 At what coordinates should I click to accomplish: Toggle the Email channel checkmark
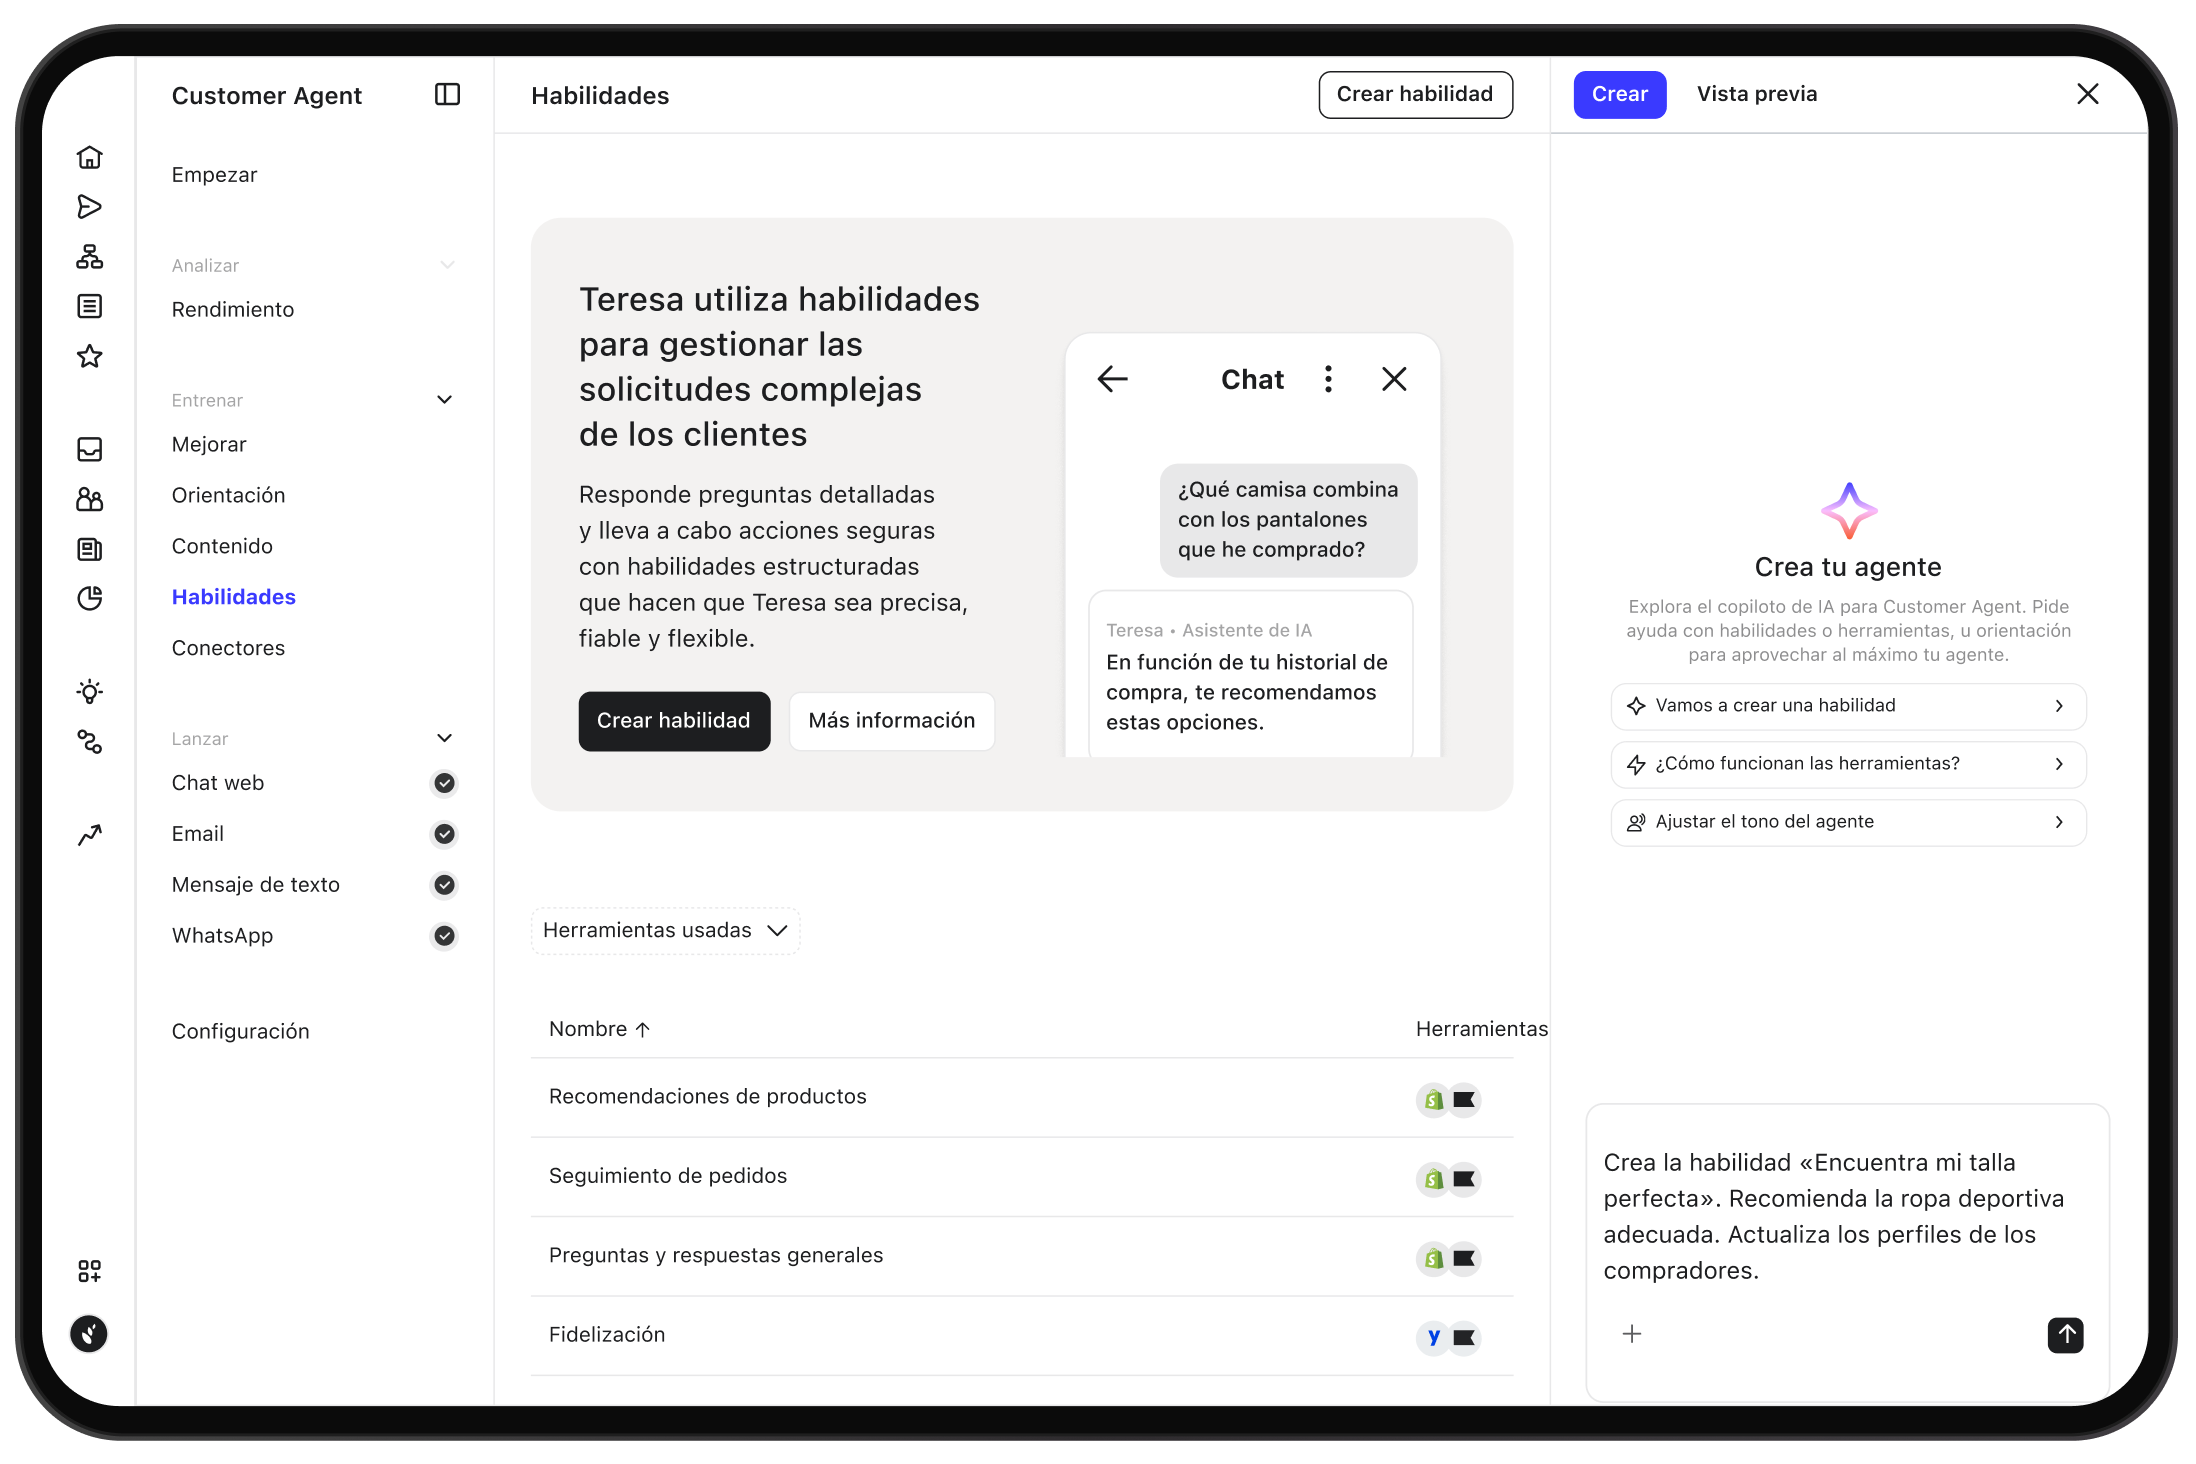(444, 834)
